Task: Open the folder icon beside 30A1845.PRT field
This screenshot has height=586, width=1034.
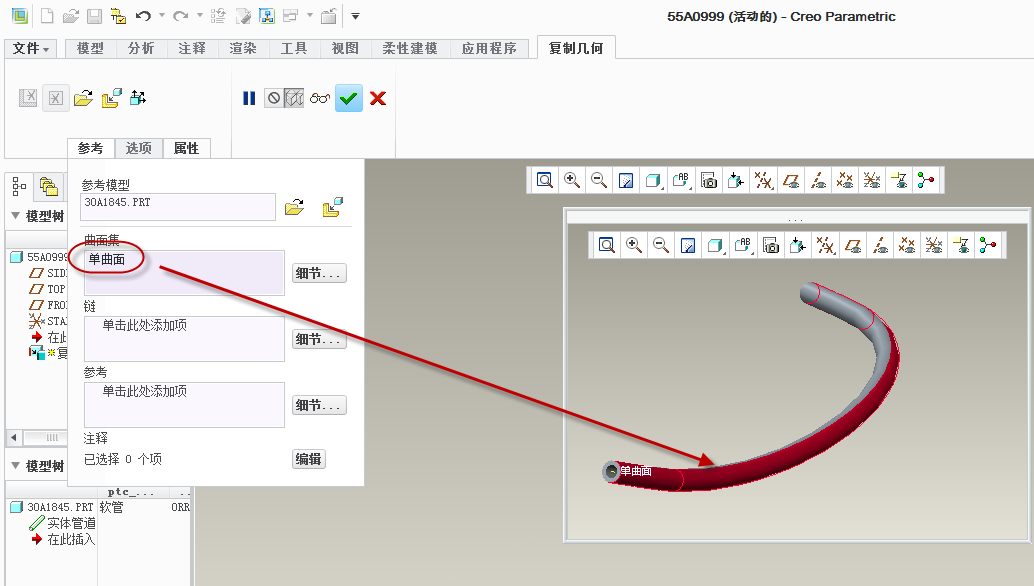Action: [294, 208]
